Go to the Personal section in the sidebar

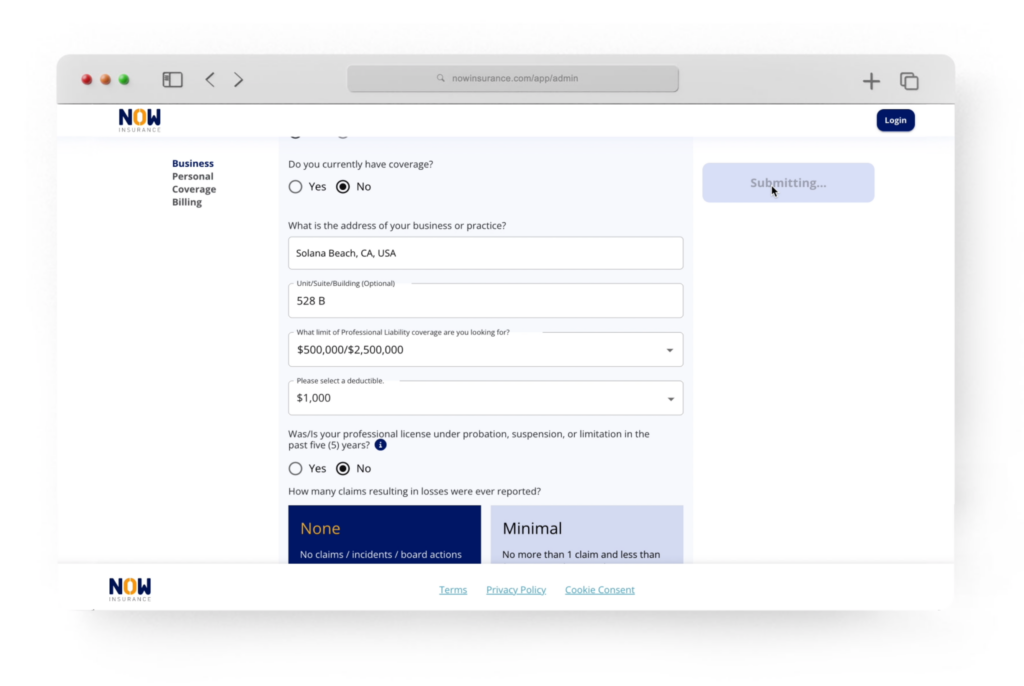[193, 176]
